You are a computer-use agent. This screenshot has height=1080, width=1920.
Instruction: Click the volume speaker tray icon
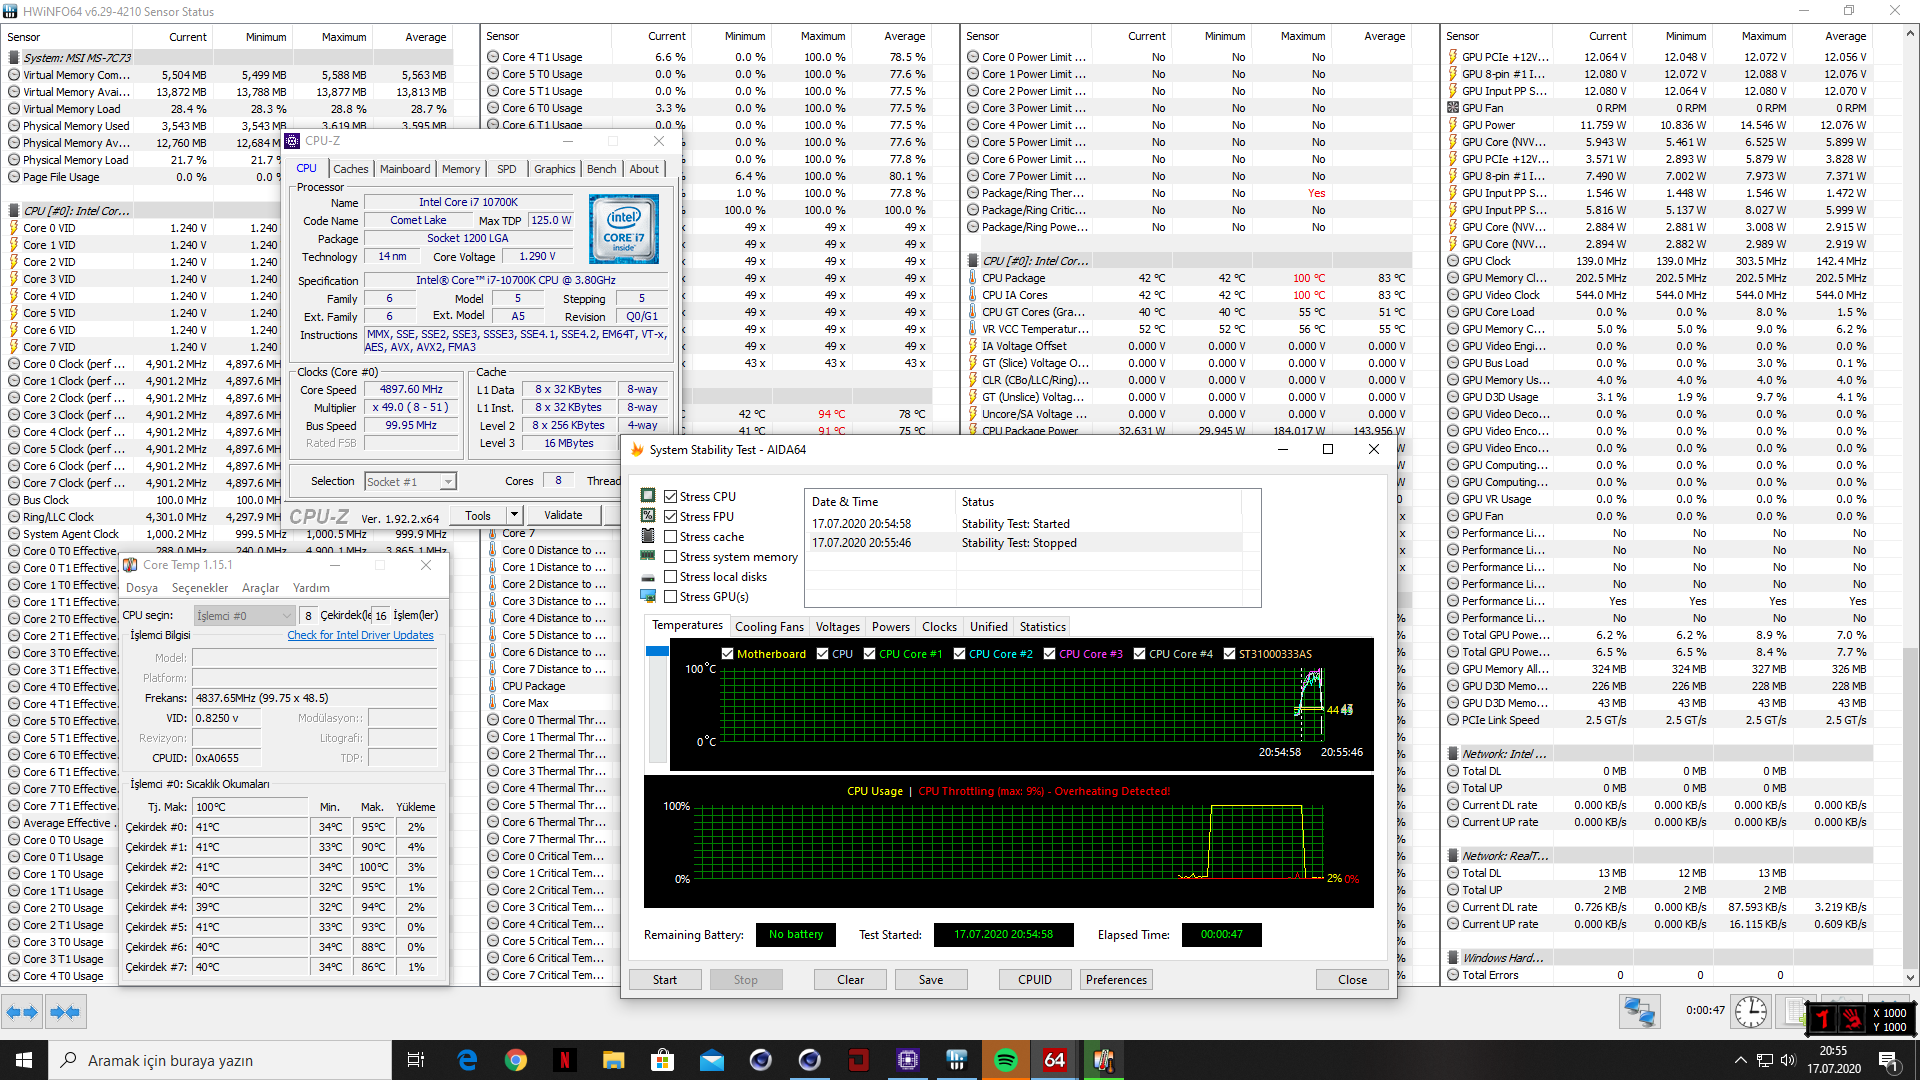(1787, 1060)
